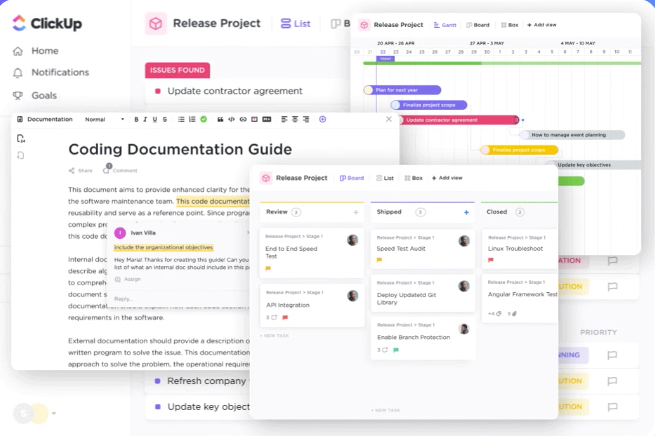Click Assign in Ivan Villa's comment
This screenshot has width=655, height=436.
pyautogui.click(x=128, y=279)
